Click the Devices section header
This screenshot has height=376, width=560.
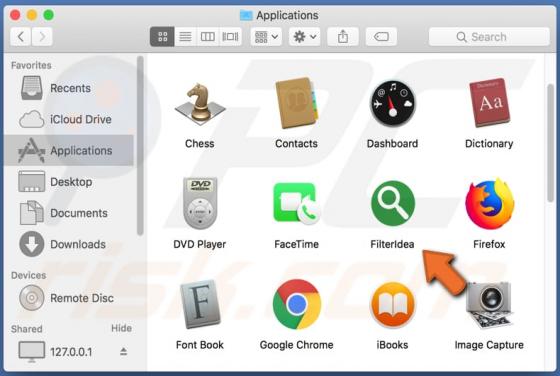pyautogui.click(x=29, y=275)
